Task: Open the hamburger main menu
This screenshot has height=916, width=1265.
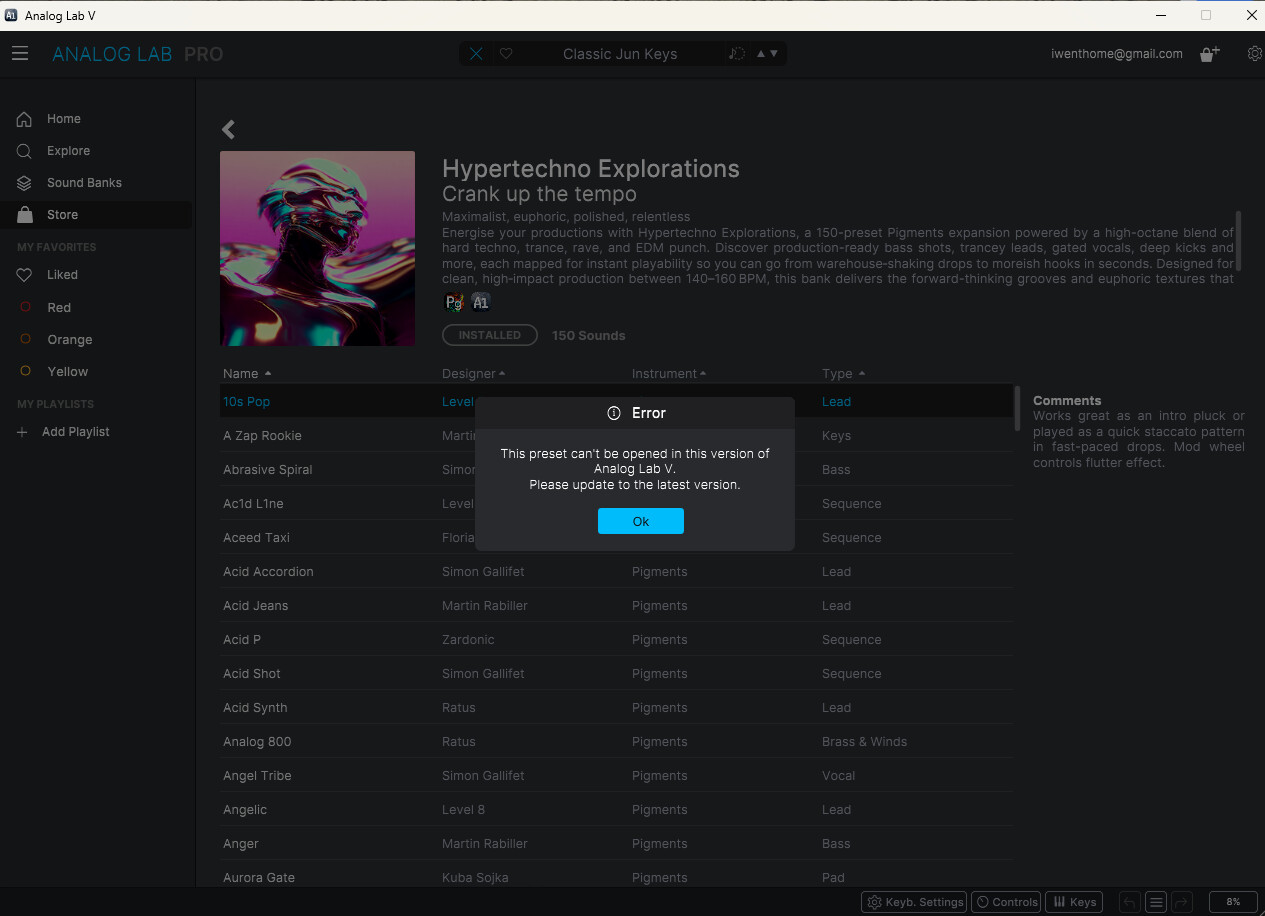Action: pos(20,54)
